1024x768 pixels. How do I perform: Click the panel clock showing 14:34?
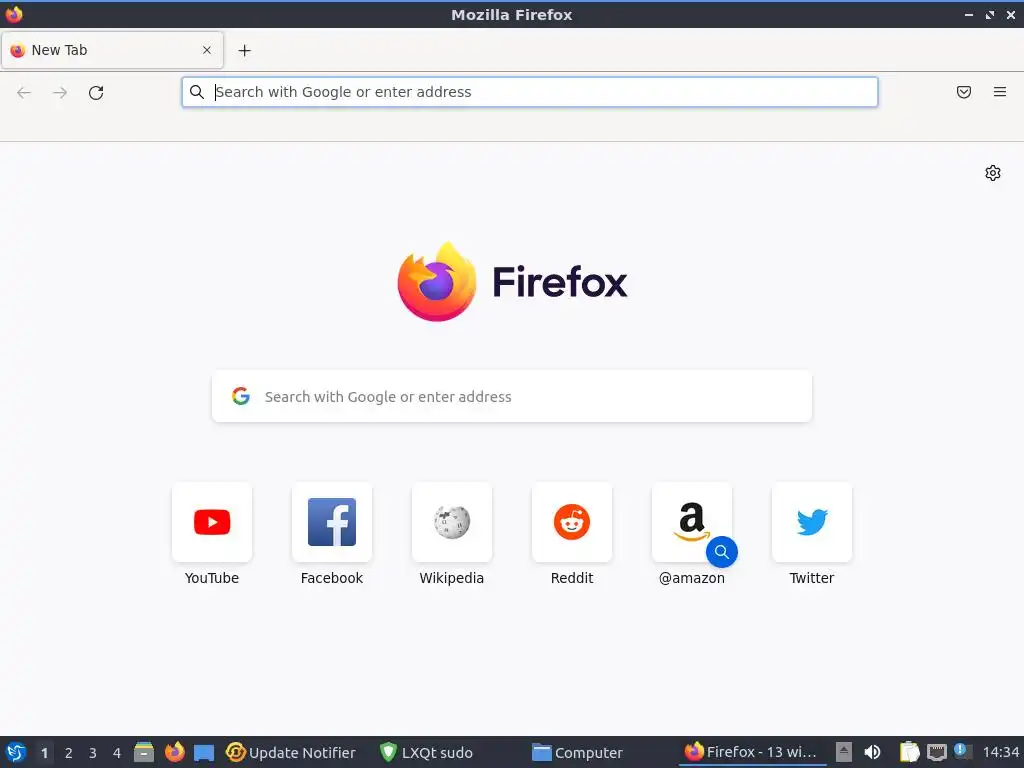pyautogui.click(x=1000, y=752)
